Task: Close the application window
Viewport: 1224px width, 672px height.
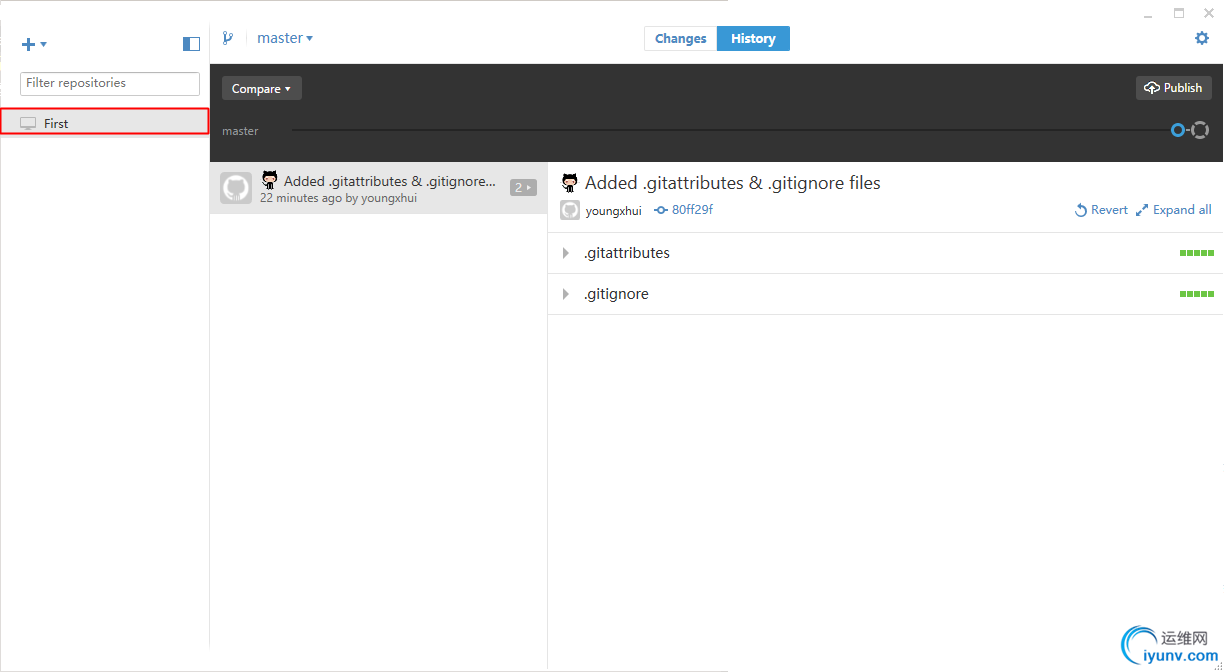Action: coord(1207,13)
